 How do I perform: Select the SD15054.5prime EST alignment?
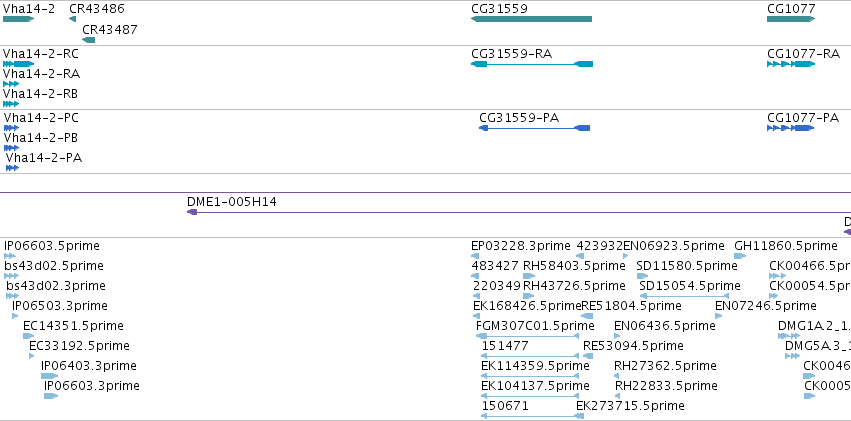coord(684,296)
